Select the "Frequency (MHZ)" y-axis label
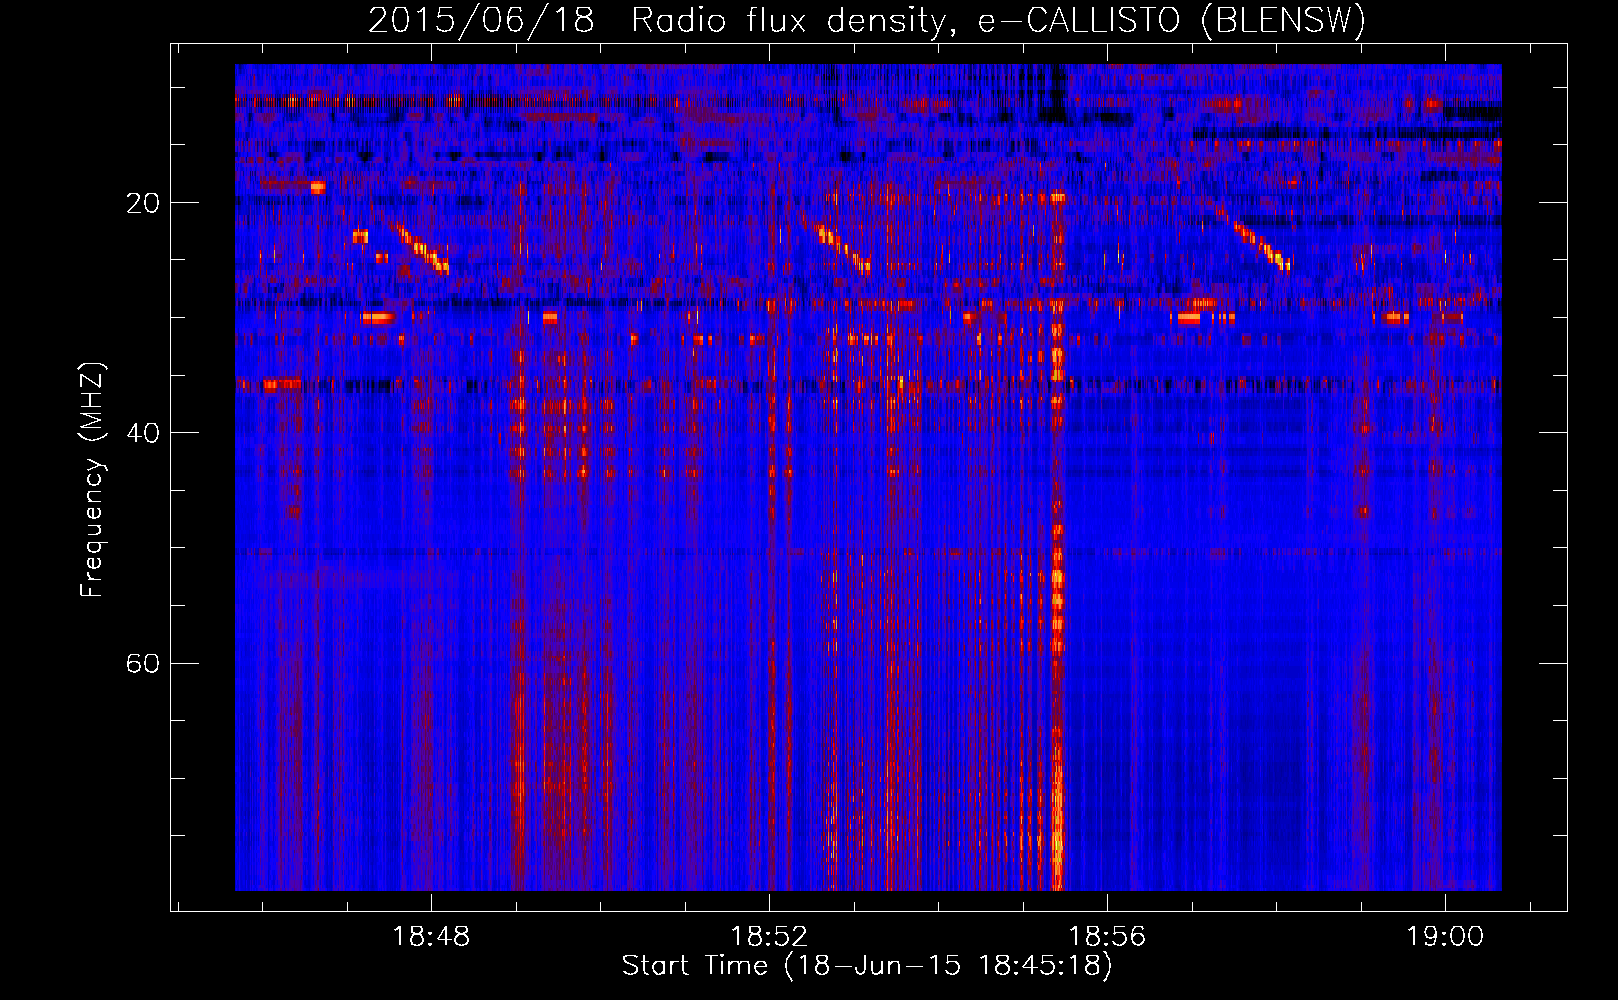1618x1000 pixels. (92, 480)
